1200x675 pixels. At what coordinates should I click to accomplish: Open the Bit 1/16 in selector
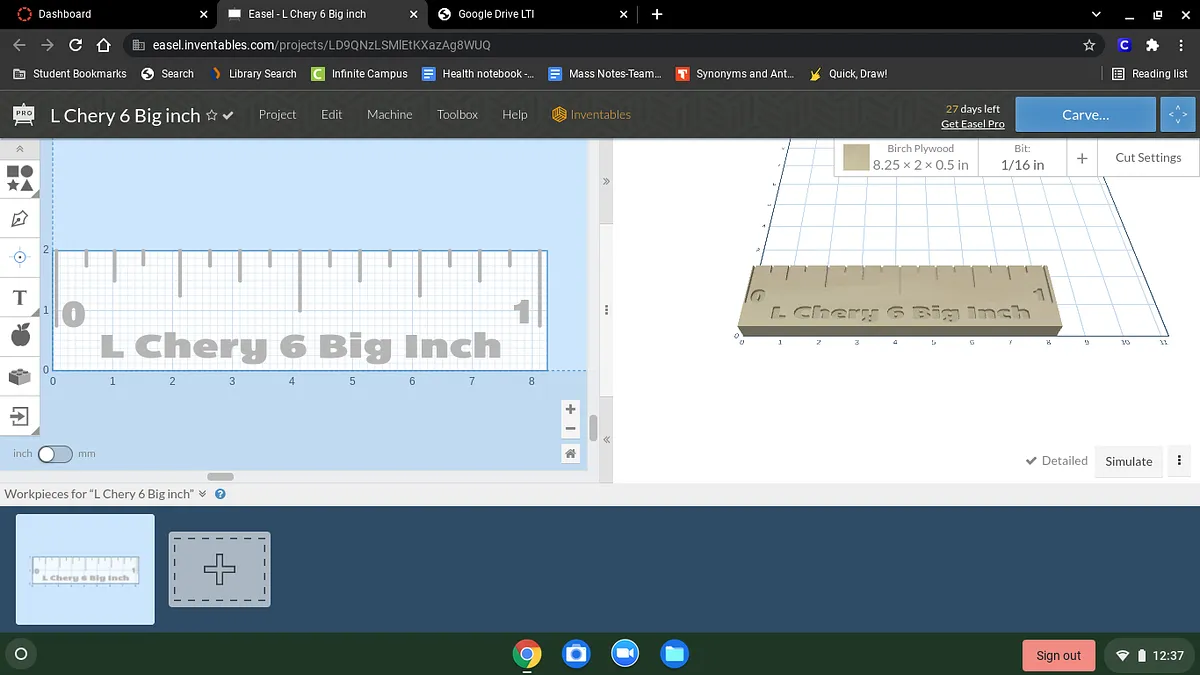[1022, 158]
